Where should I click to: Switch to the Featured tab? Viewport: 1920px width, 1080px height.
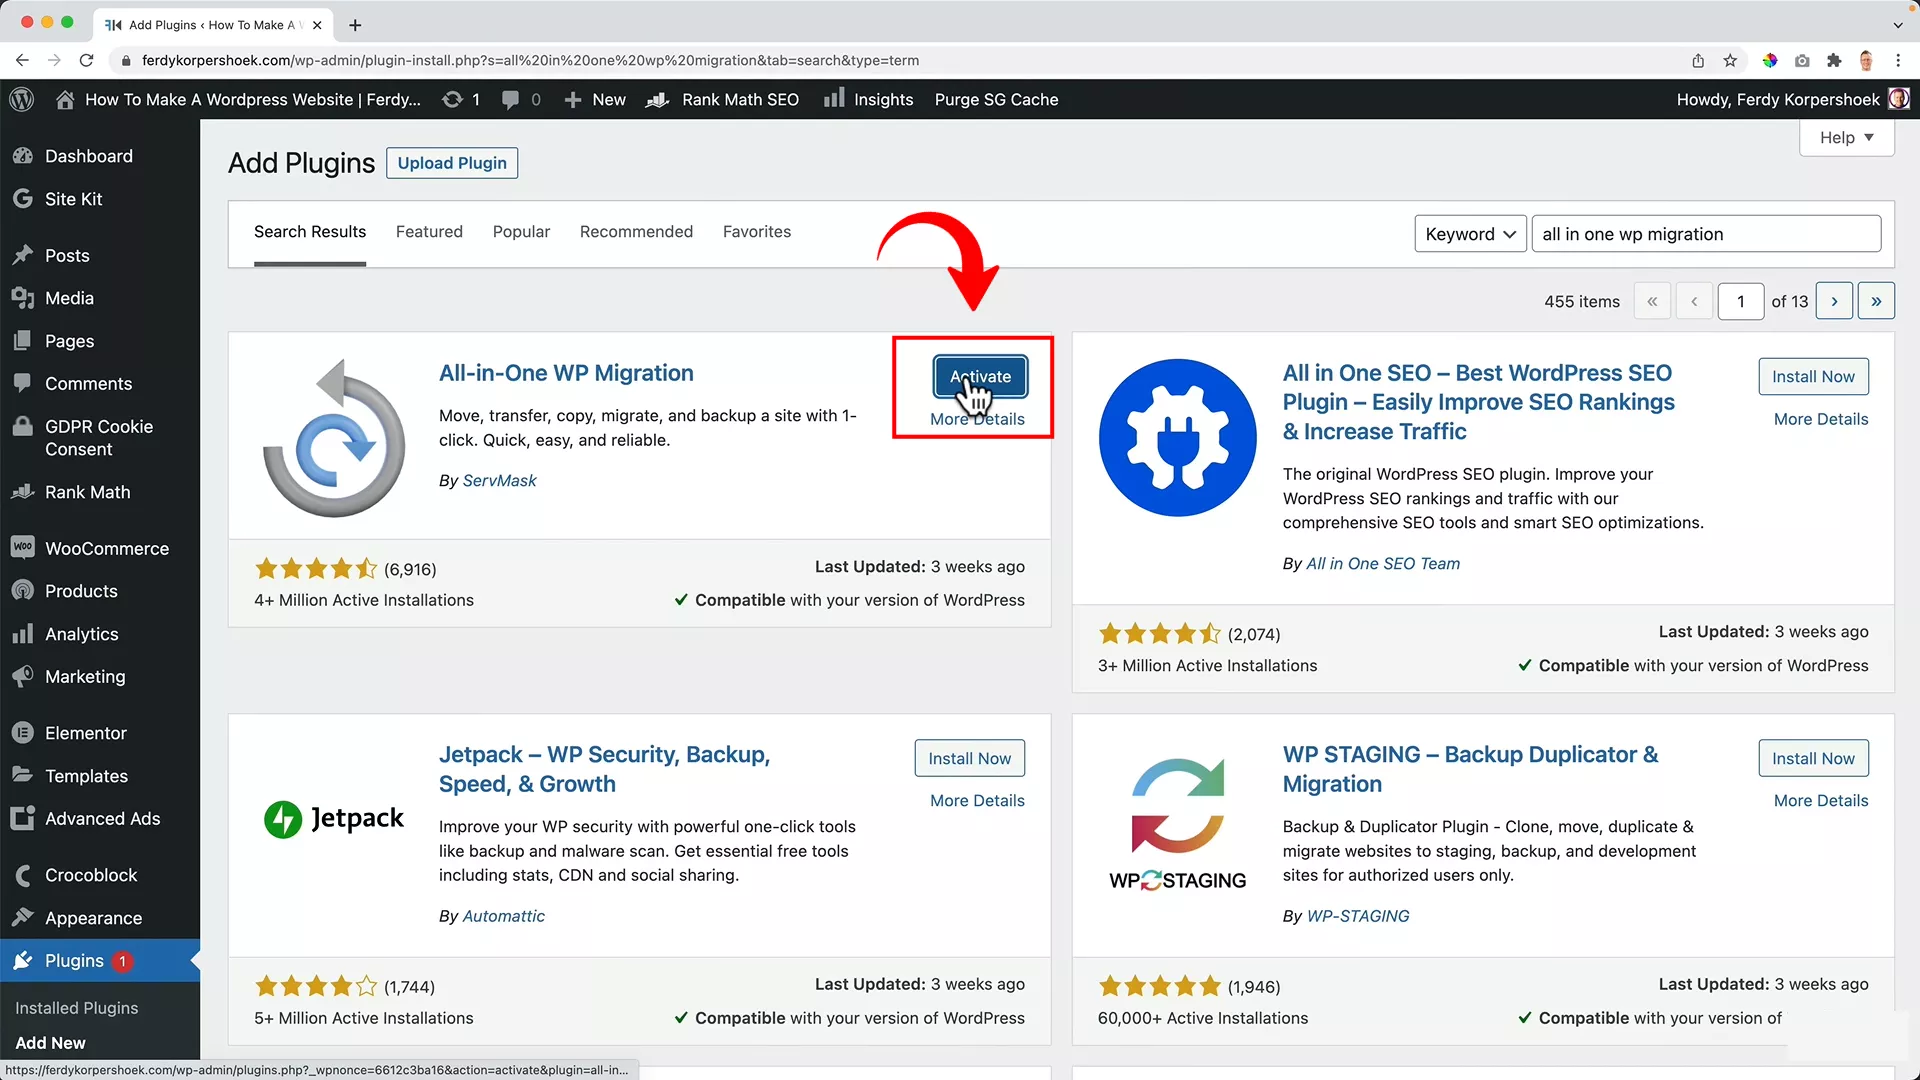pyautogui.click(x=429, y=232)
